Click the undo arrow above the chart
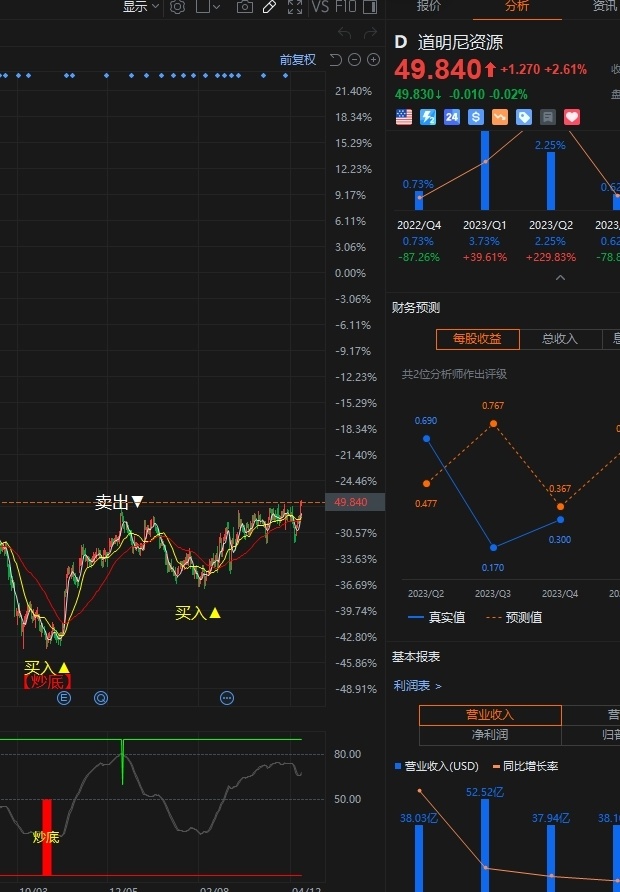The width and height of the screenshot is (620, 892). coord(344,33)
